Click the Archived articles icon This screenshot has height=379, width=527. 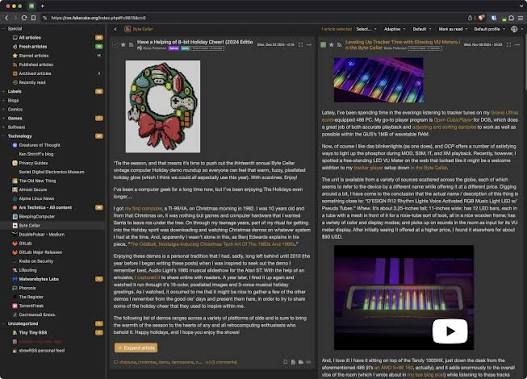pos(15,73)
